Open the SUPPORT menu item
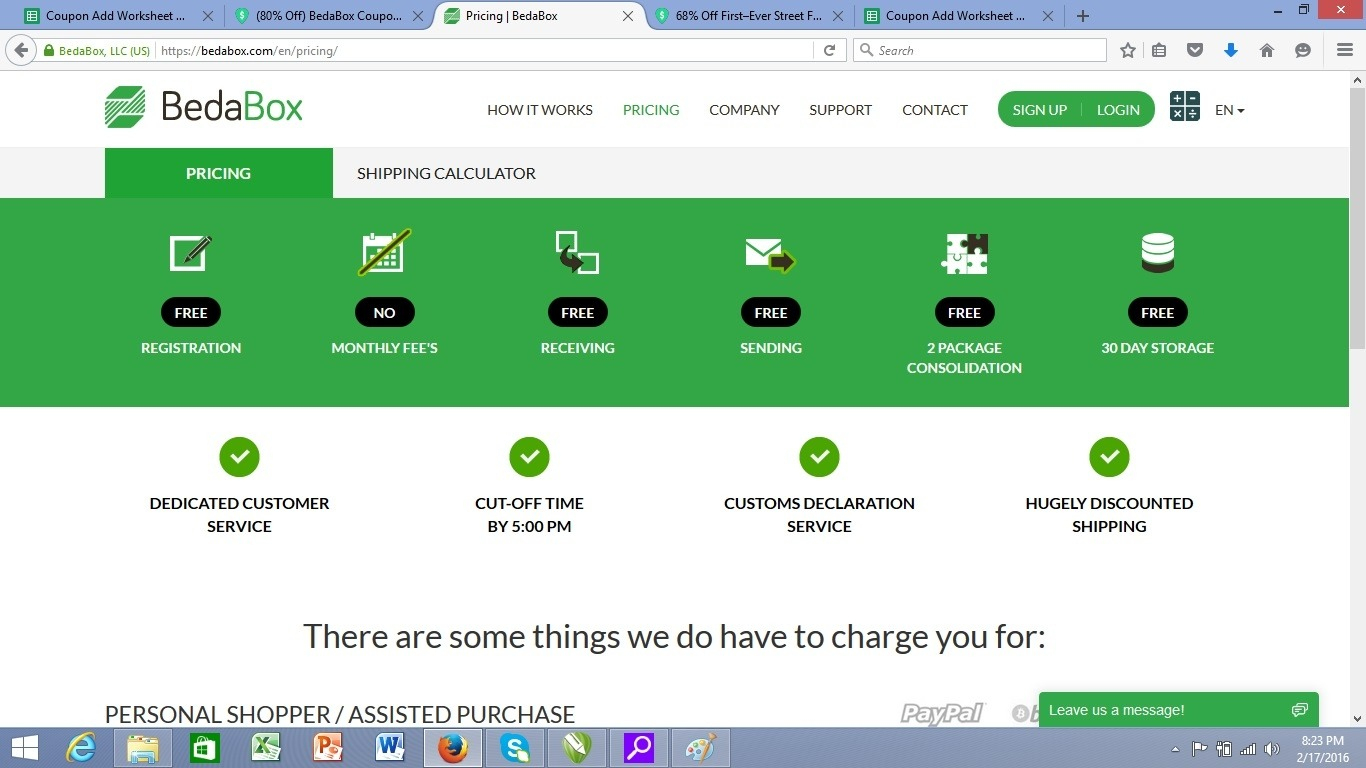 pyautogui.click(x=840, y=110)
